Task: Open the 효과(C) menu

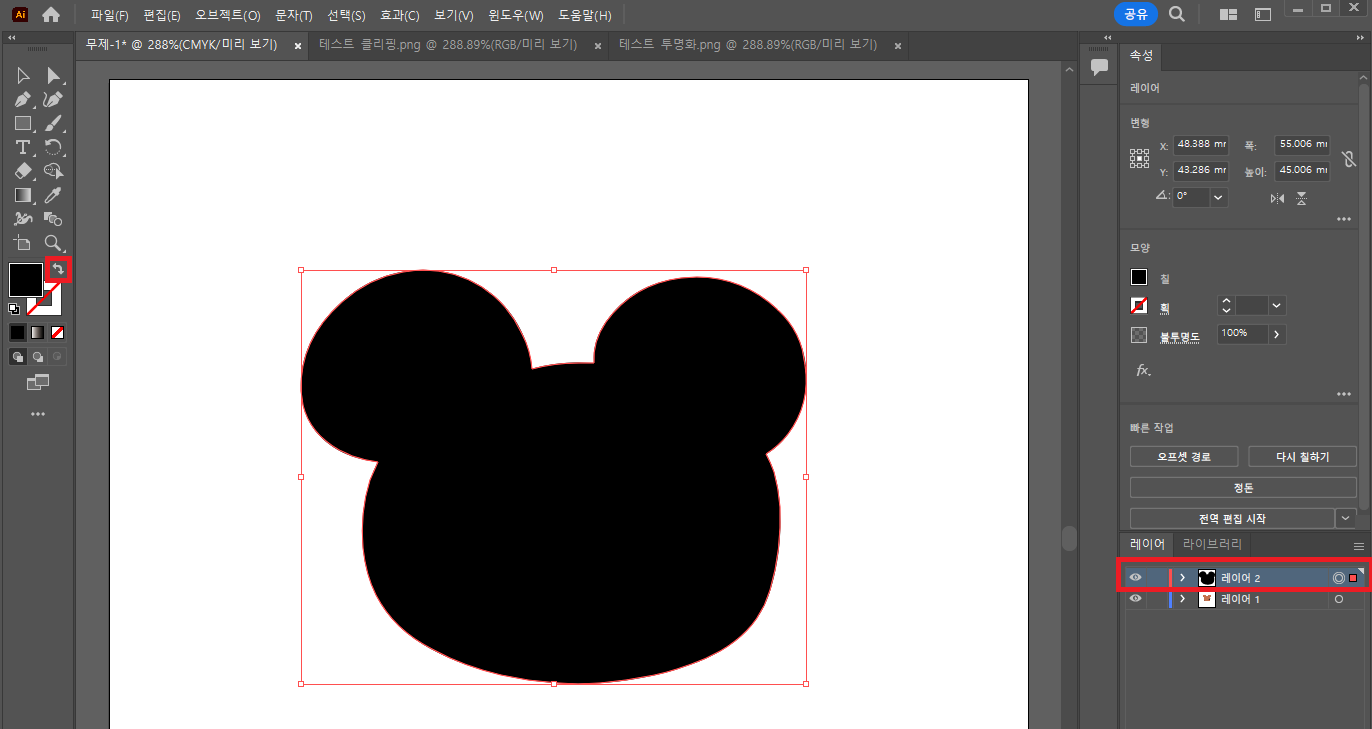Action: (x=400, y=15)
